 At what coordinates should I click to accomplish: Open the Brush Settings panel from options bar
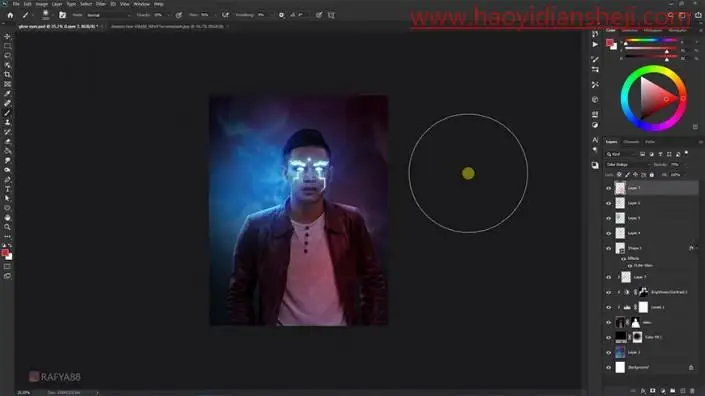click(x=62, y=15)
